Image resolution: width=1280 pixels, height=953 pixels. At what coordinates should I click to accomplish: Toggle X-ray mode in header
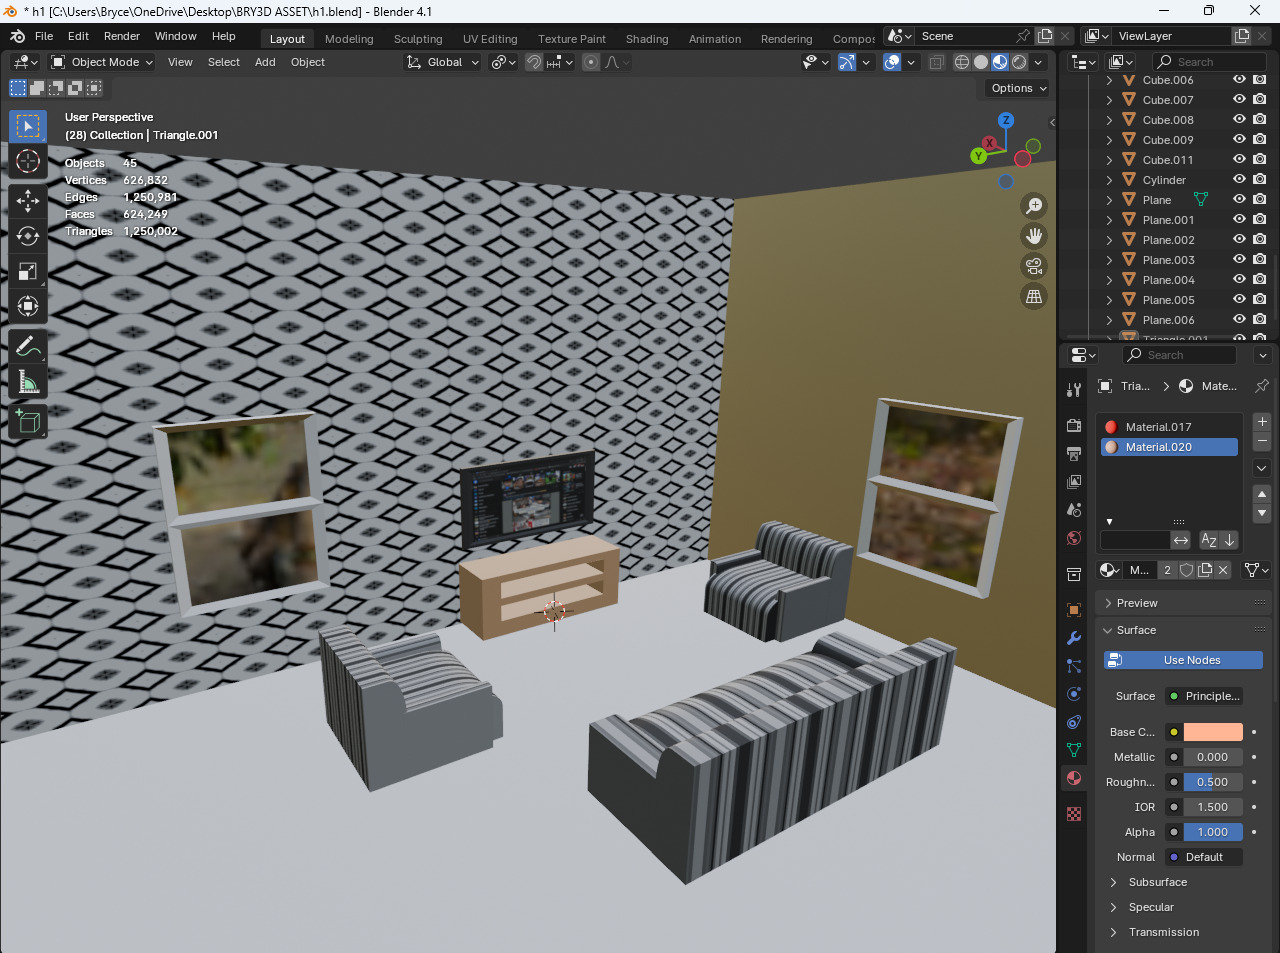point(936,62)
